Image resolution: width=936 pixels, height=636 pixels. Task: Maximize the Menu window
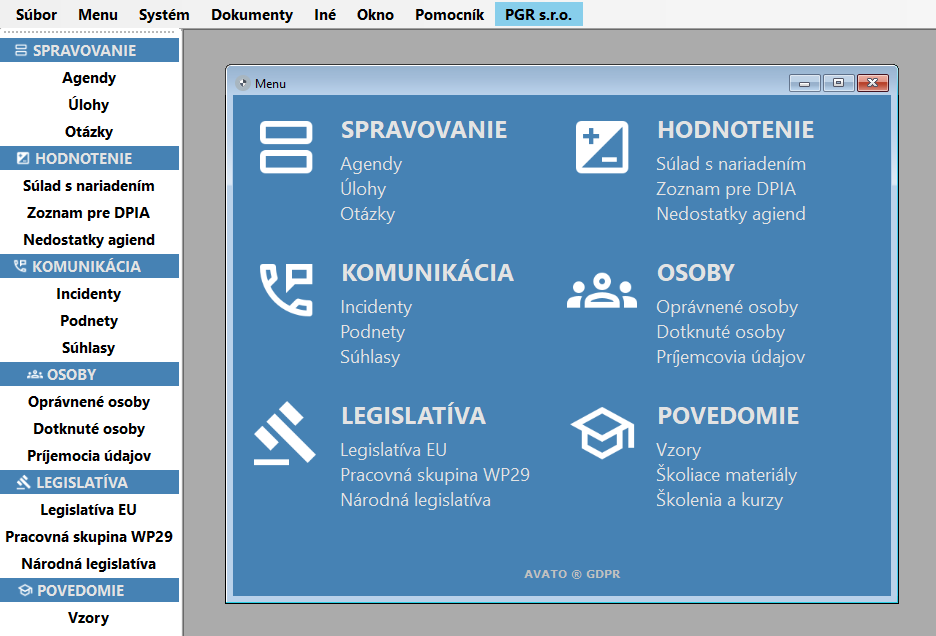coord(839,83)
